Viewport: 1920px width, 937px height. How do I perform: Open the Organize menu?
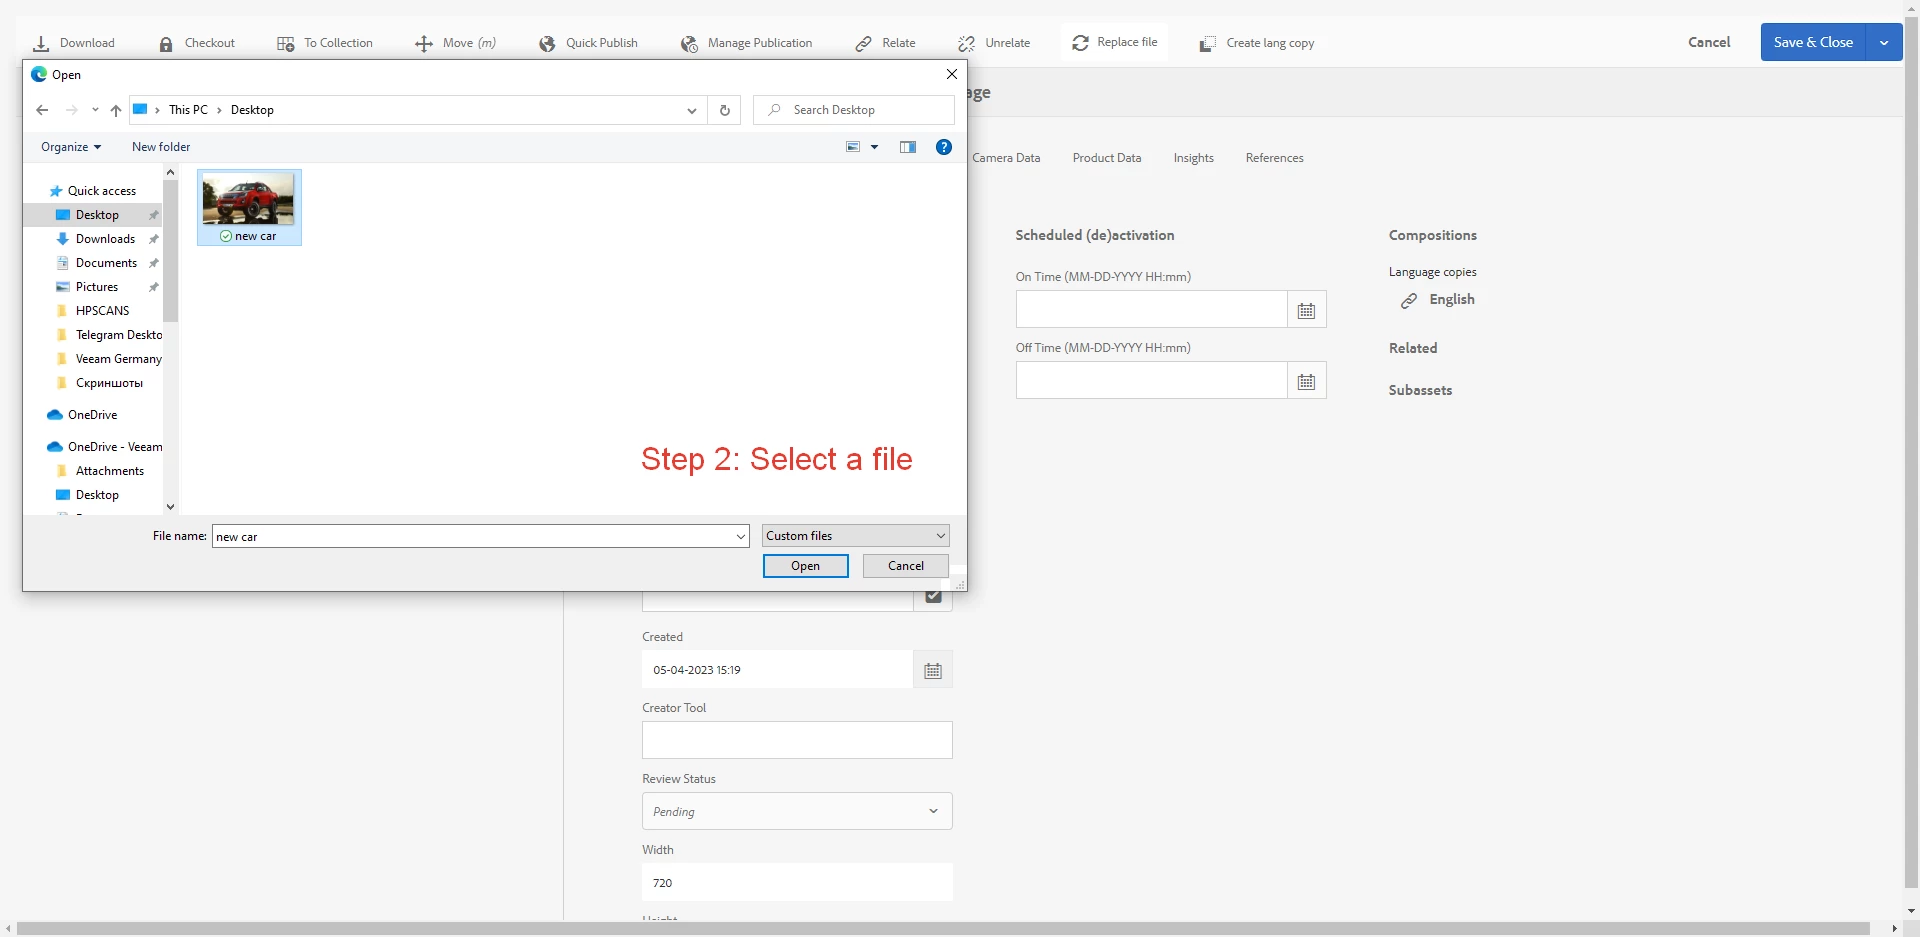(x=71, y=147)
